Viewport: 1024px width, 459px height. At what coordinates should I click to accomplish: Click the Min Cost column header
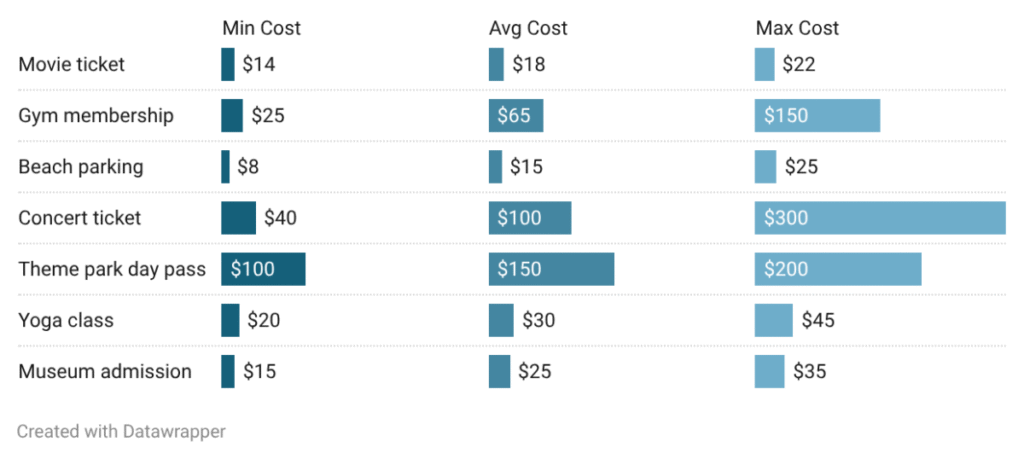pyautogui.click(x=261, y=28)
